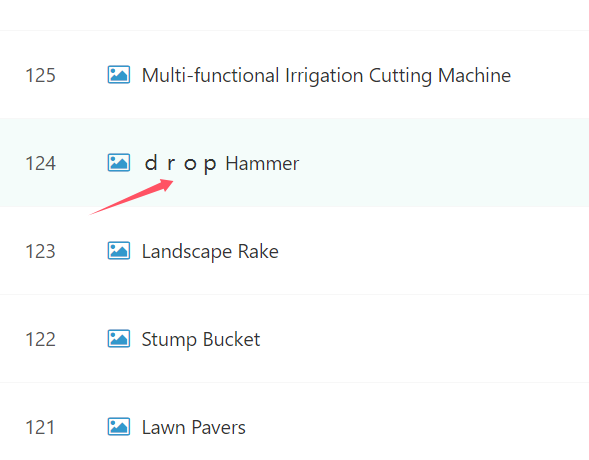
Task: Select ID number 124
Action: coord(40,163)
